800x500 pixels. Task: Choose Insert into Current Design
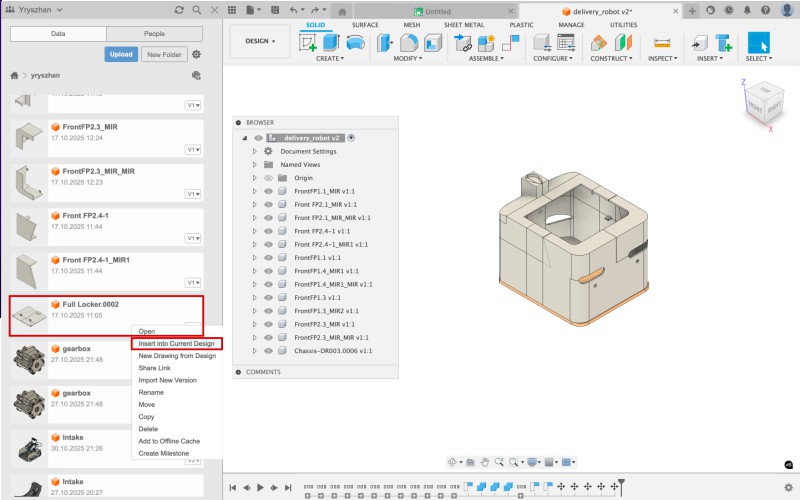click(x=177, y=343)
